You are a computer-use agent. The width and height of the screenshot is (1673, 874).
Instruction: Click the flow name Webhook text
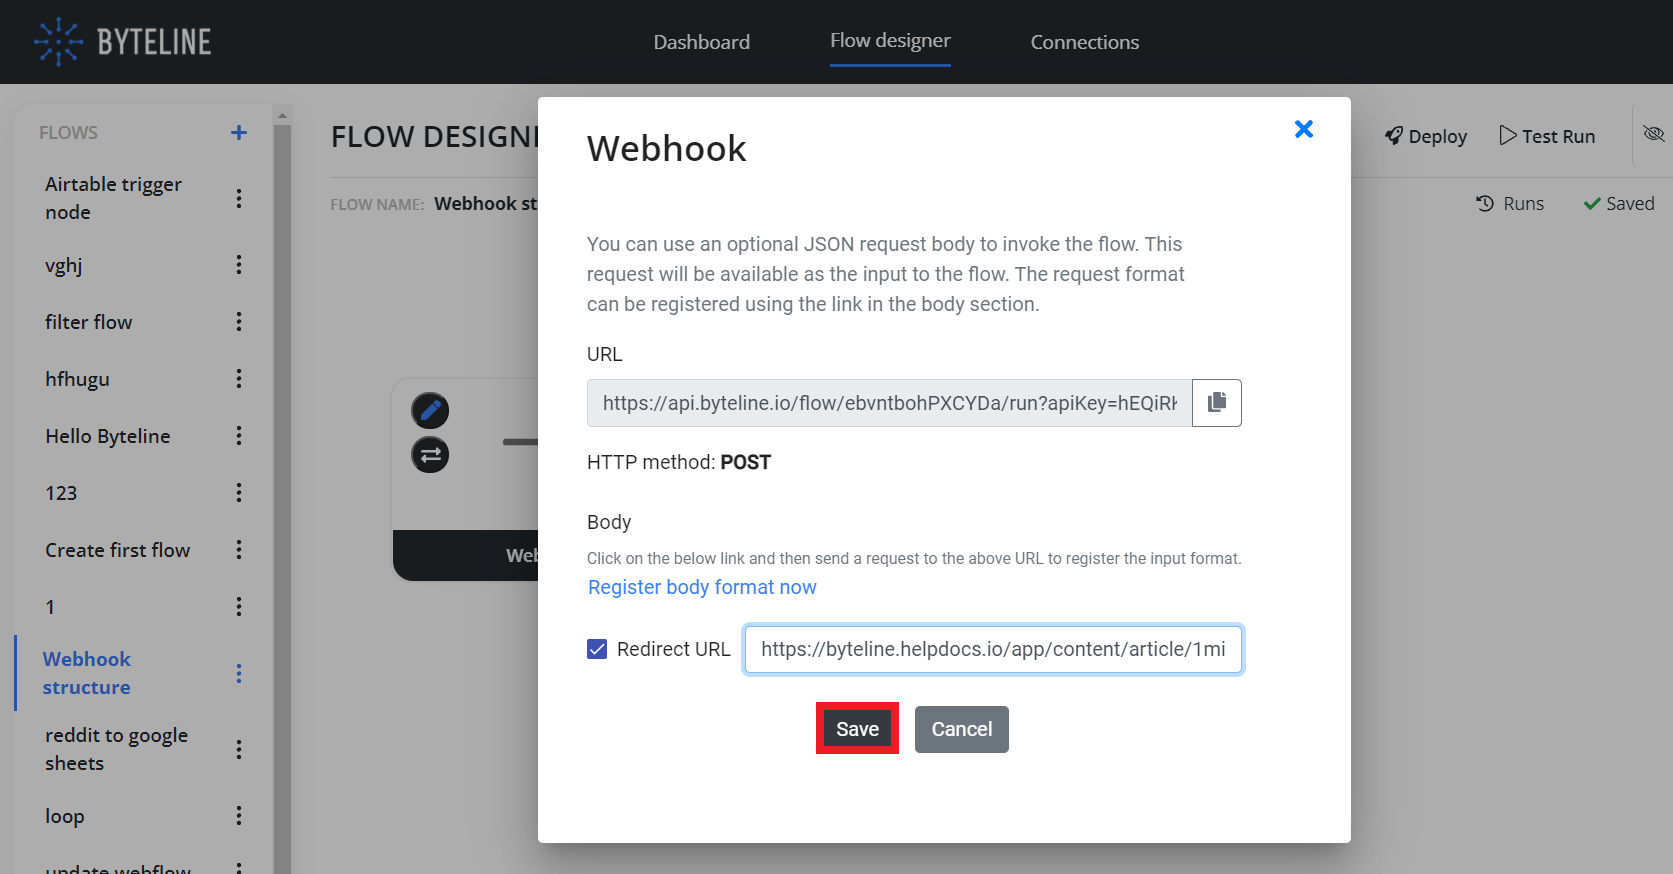coord(486,203)
